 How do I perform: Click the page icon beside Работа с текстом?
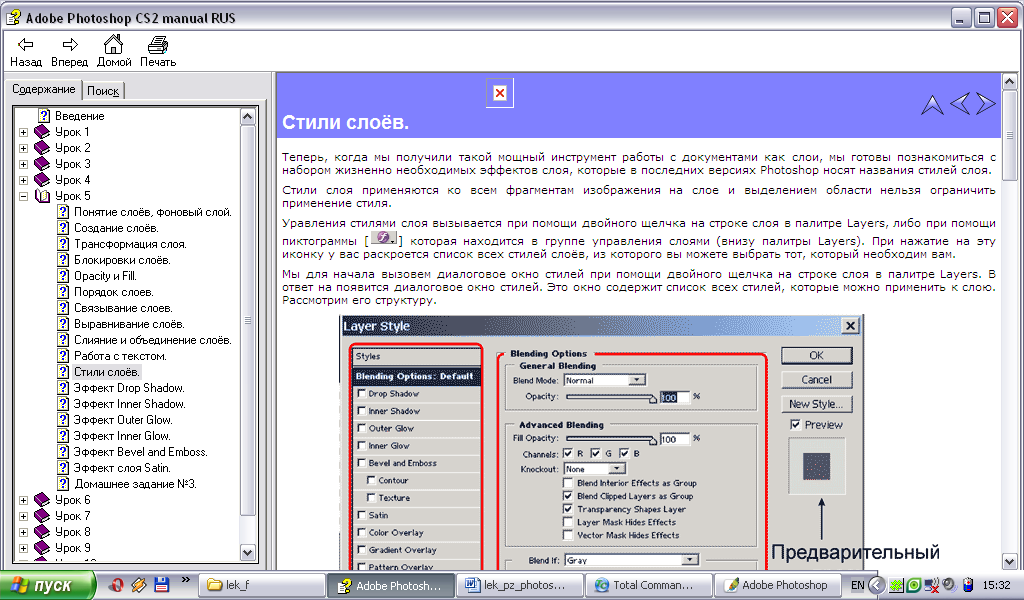tap(63, 356)
